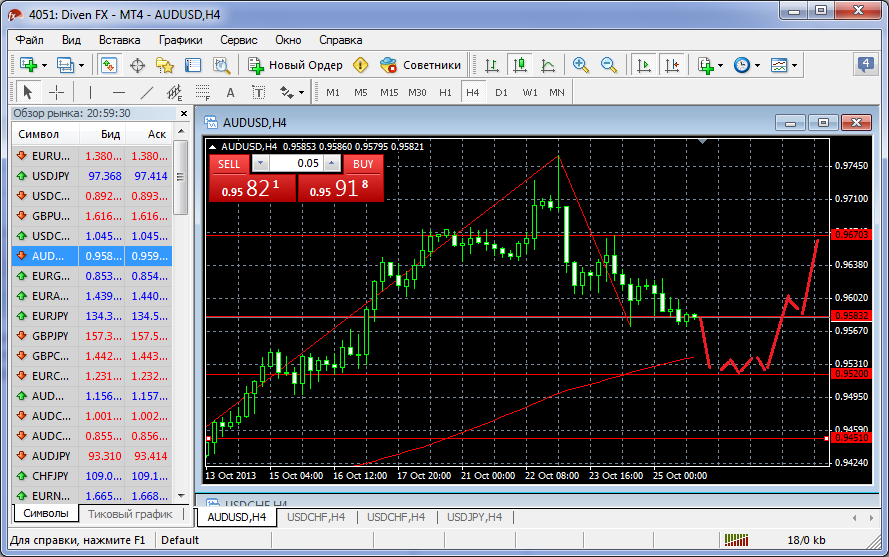Image resolution: width=889 pixels, height=557 pixels.
Task: Zoom out the chart
Action: (609, 65)
